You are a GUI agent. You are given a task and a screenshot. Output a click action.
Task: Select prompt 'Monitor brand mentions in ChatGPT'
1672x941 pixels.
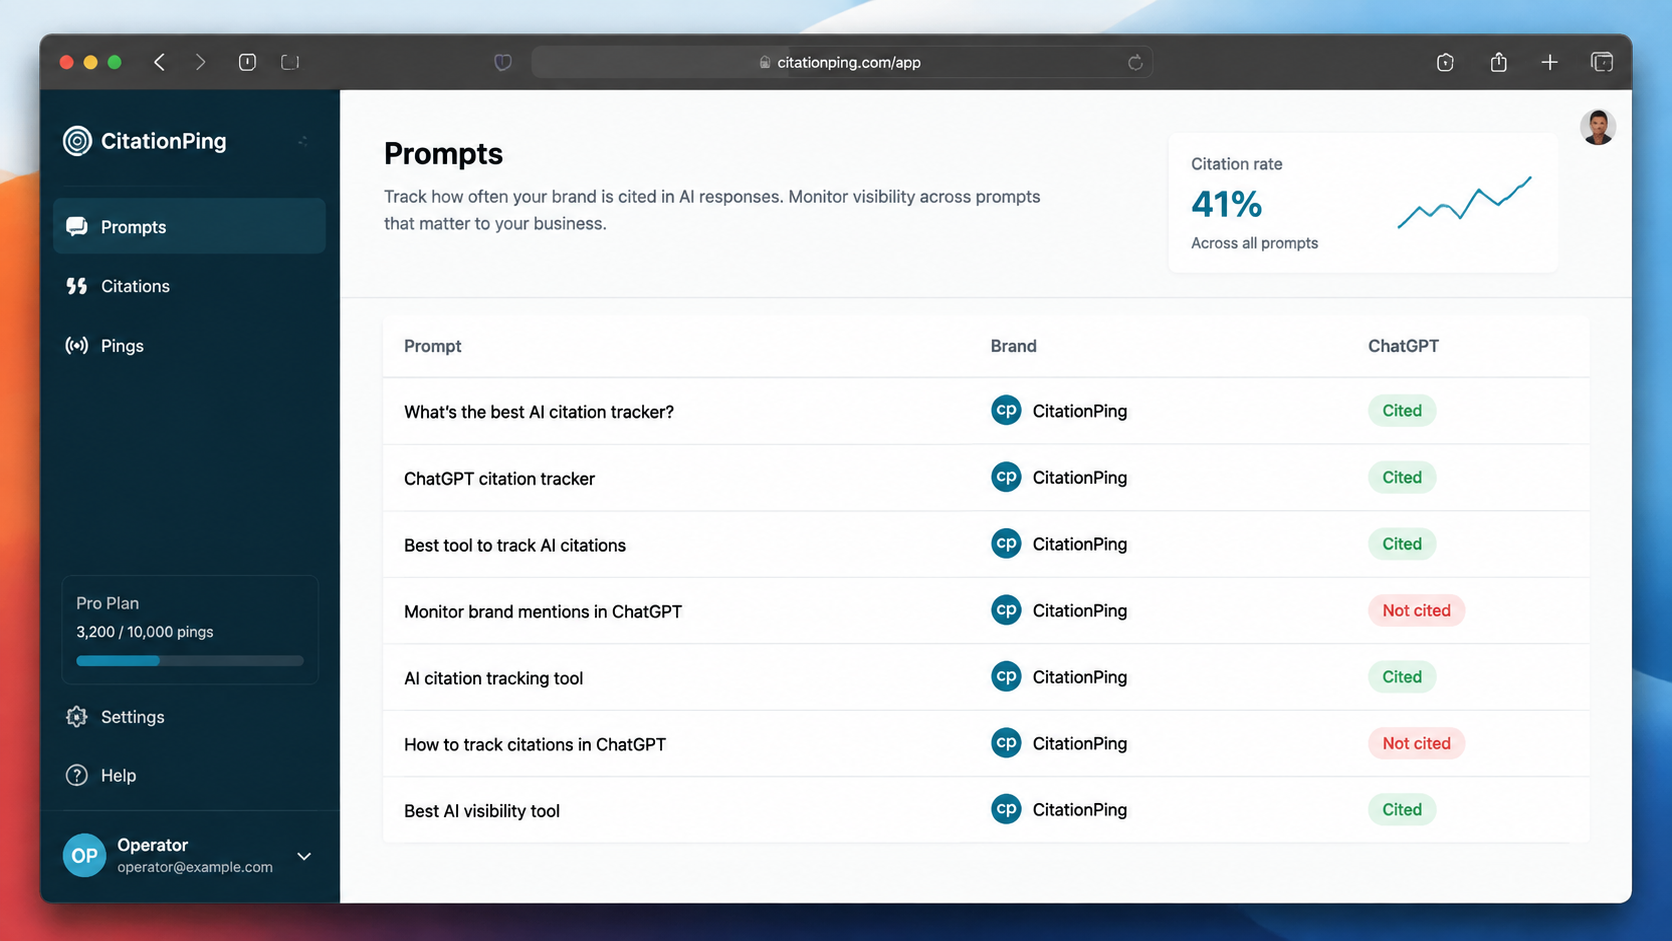(543, 611)
